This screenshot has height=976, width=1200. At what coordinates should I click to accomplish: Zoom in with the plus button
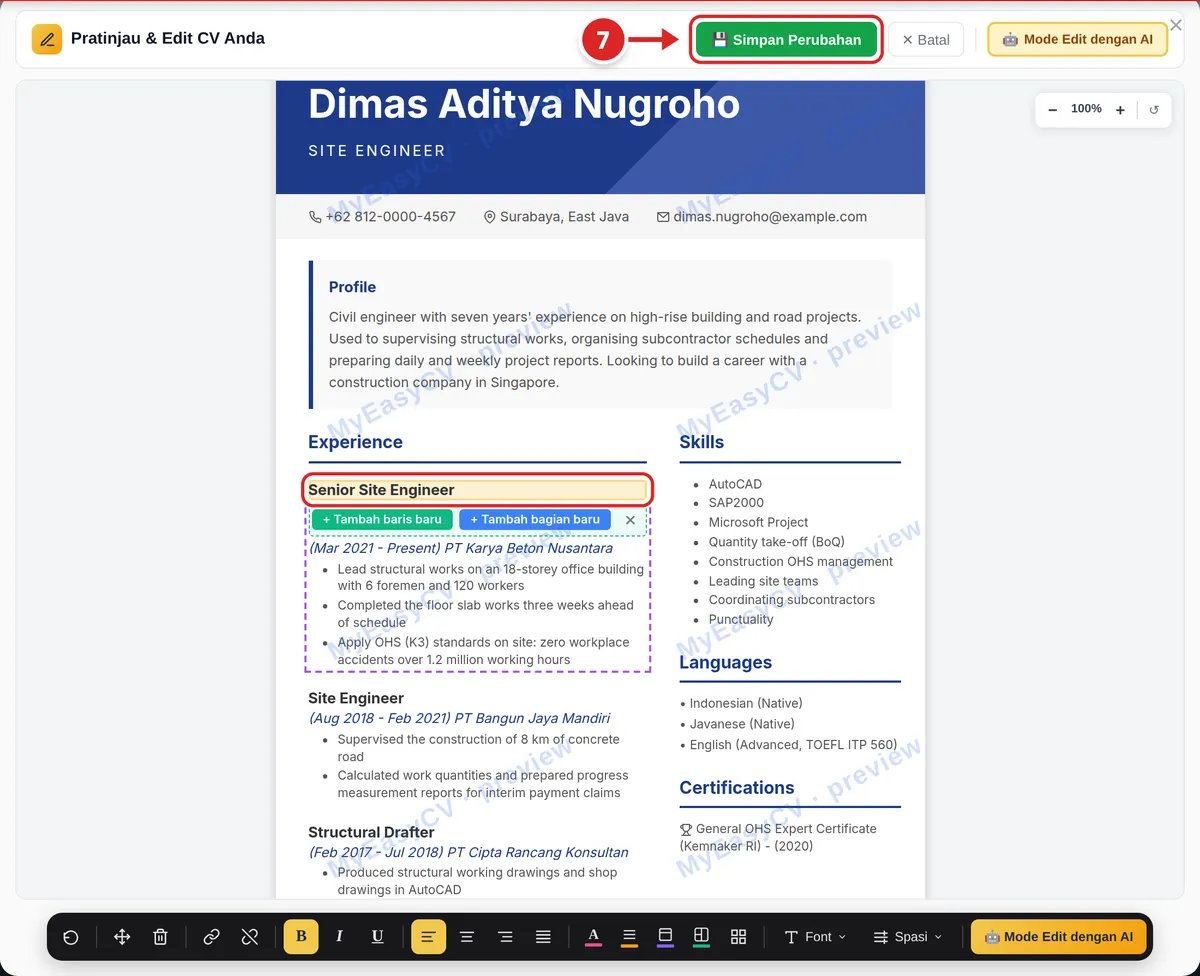pyautogui.click(x=1120, y=110)
